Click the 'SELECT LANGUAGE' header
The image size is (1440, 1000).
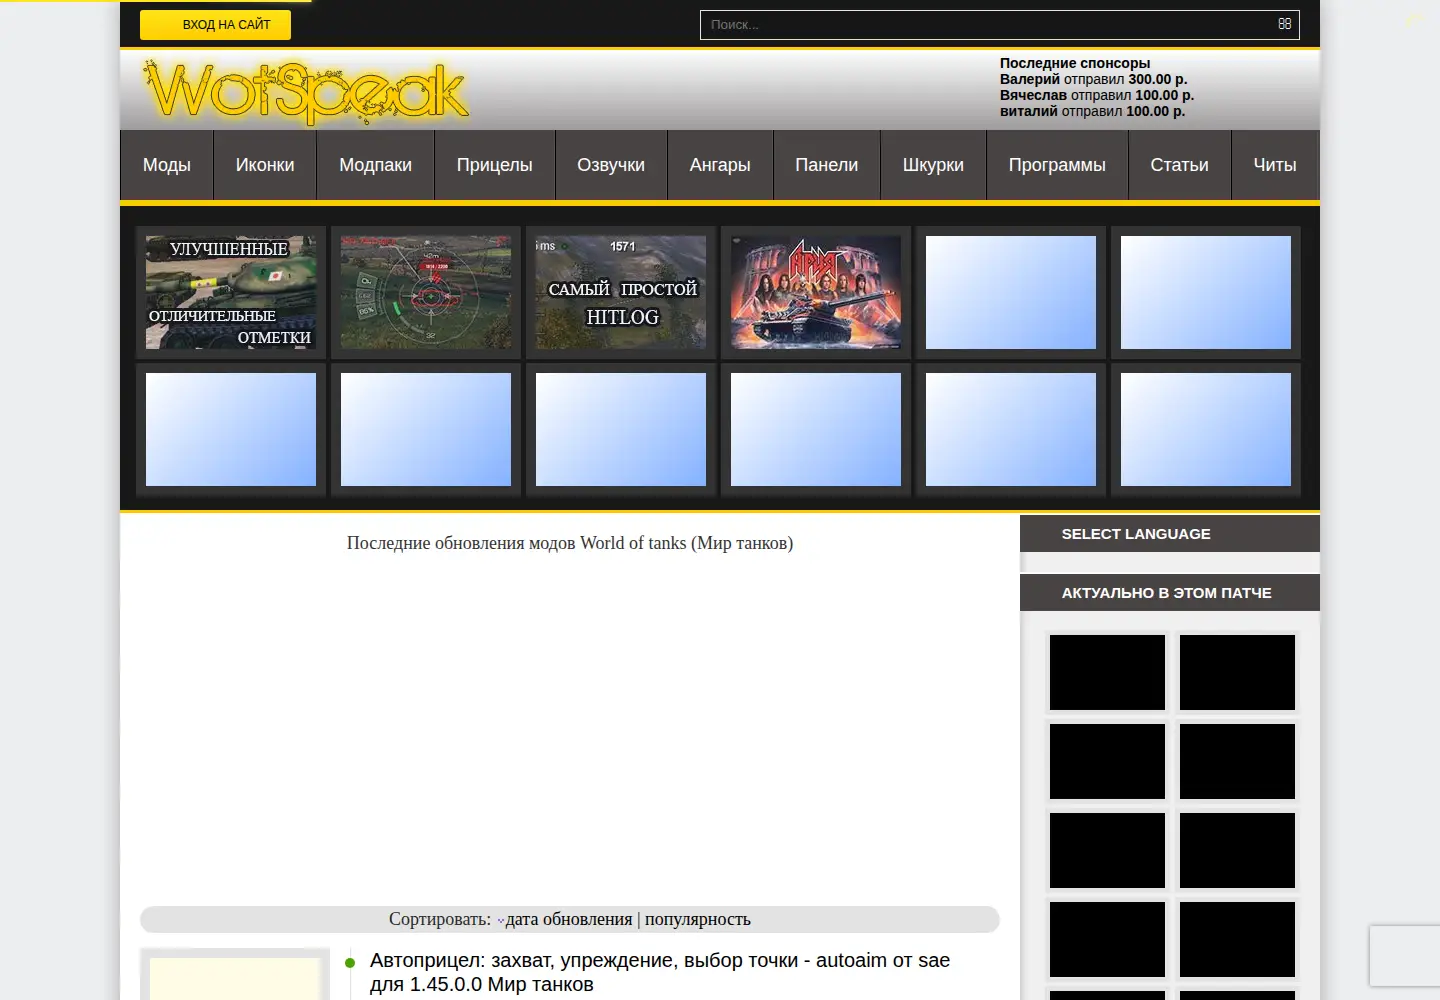(1136, 534)
